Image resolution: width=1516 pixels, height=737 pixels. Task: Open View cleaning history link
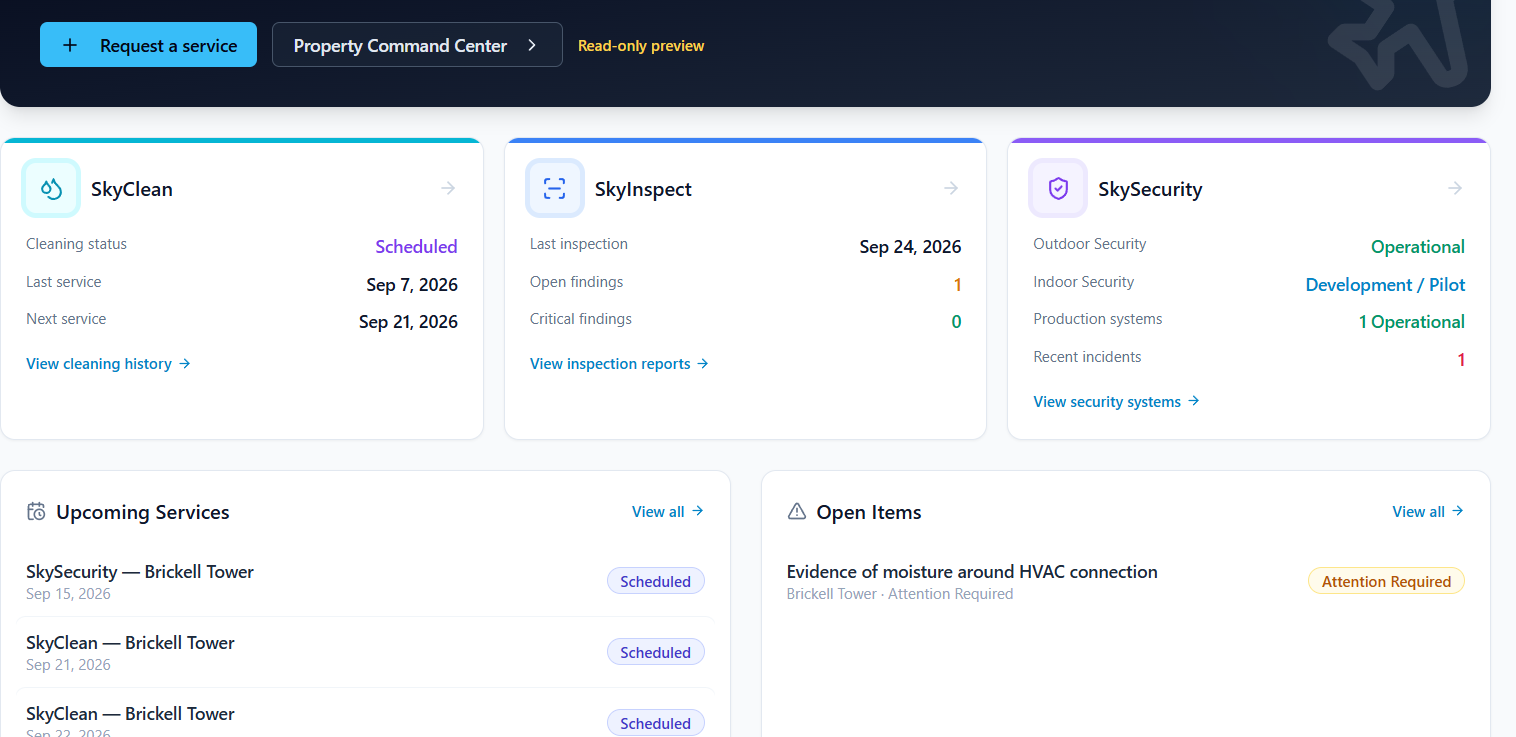pos(108,364)
